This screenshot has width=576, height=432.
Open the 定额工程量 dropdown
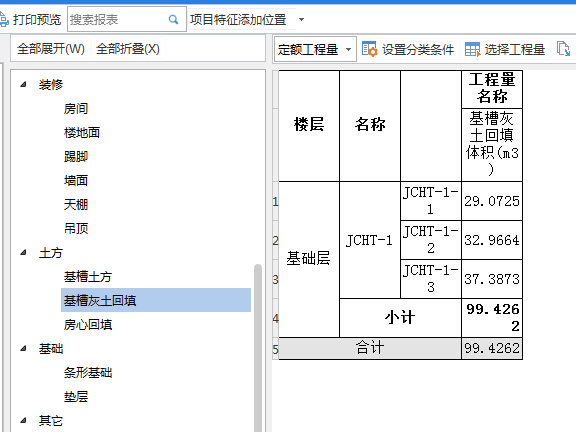315,49
